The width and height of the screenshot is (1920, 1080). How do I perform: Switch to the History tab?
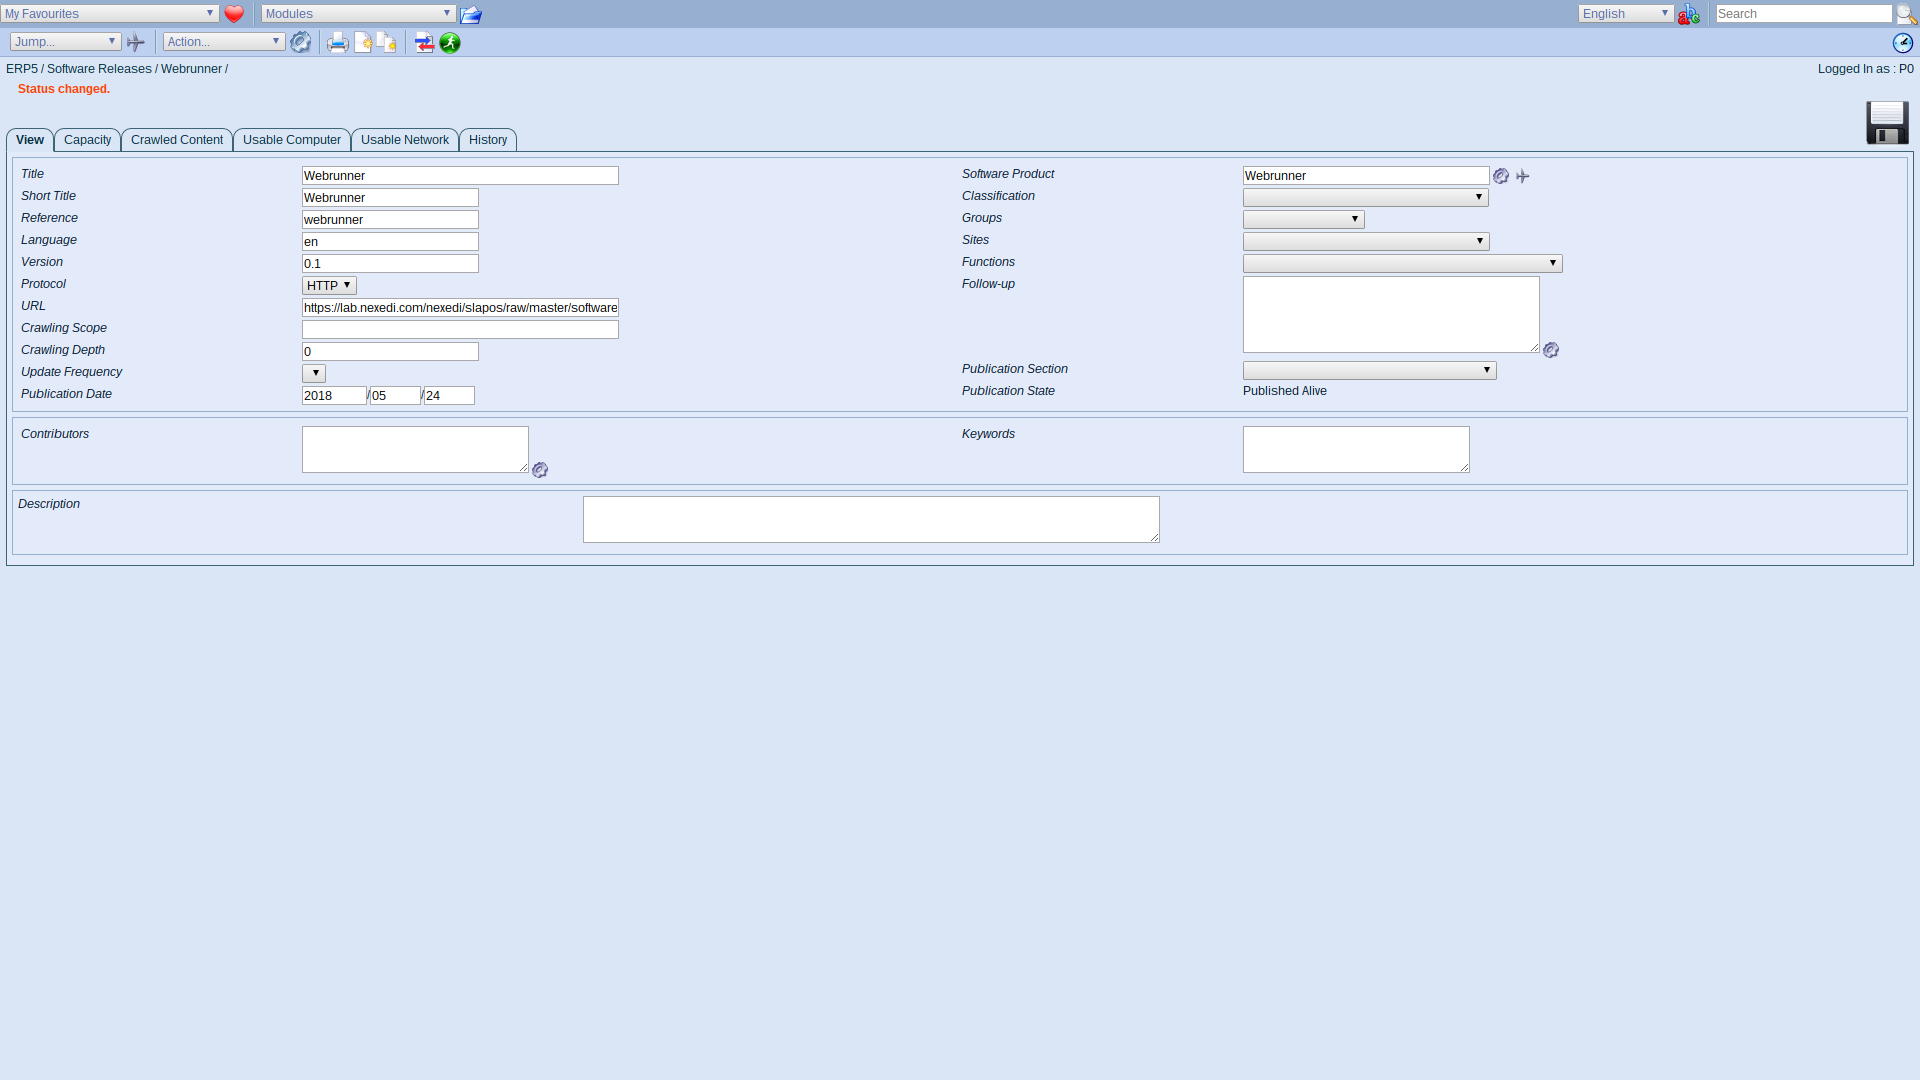coord(487,140)
